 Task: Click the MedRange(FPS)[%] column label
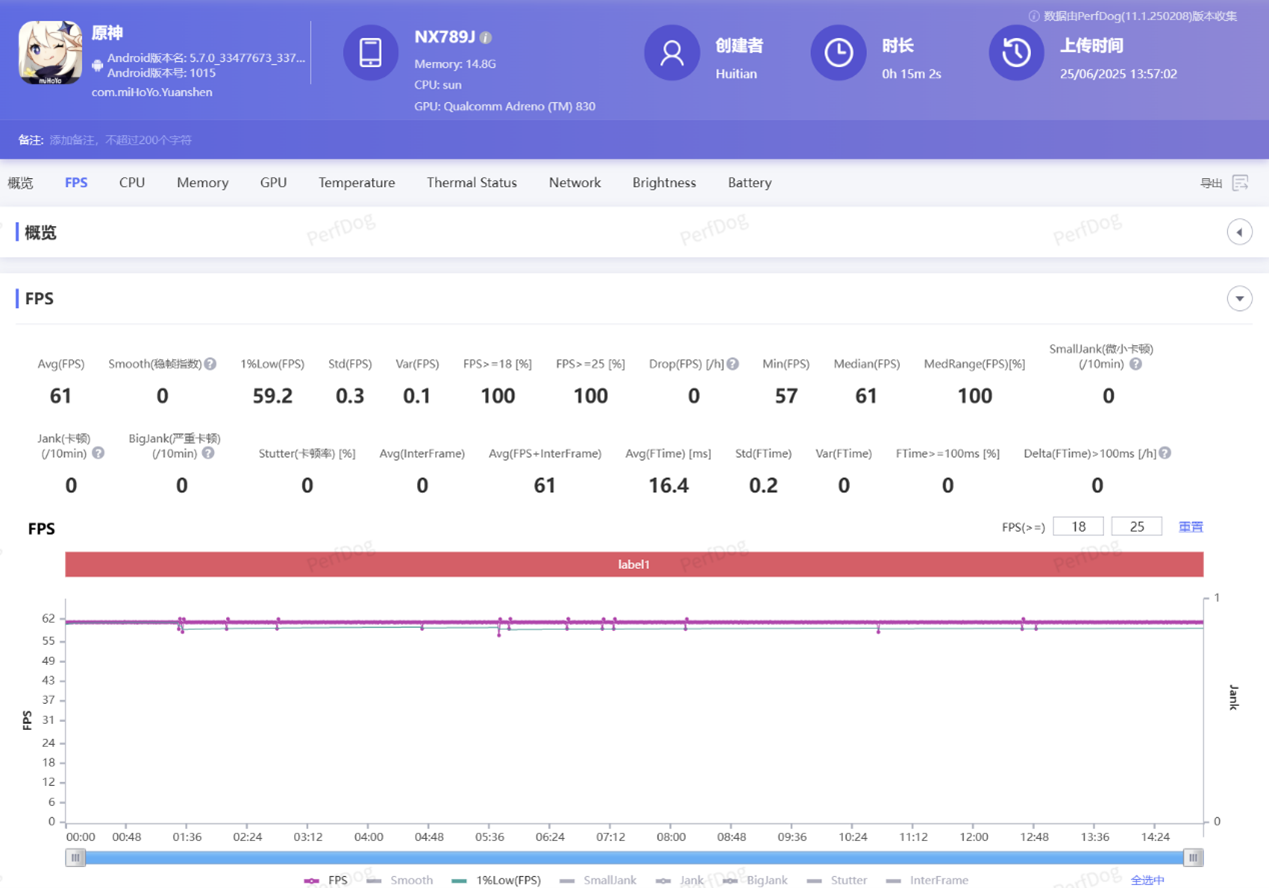pos(975,364)
